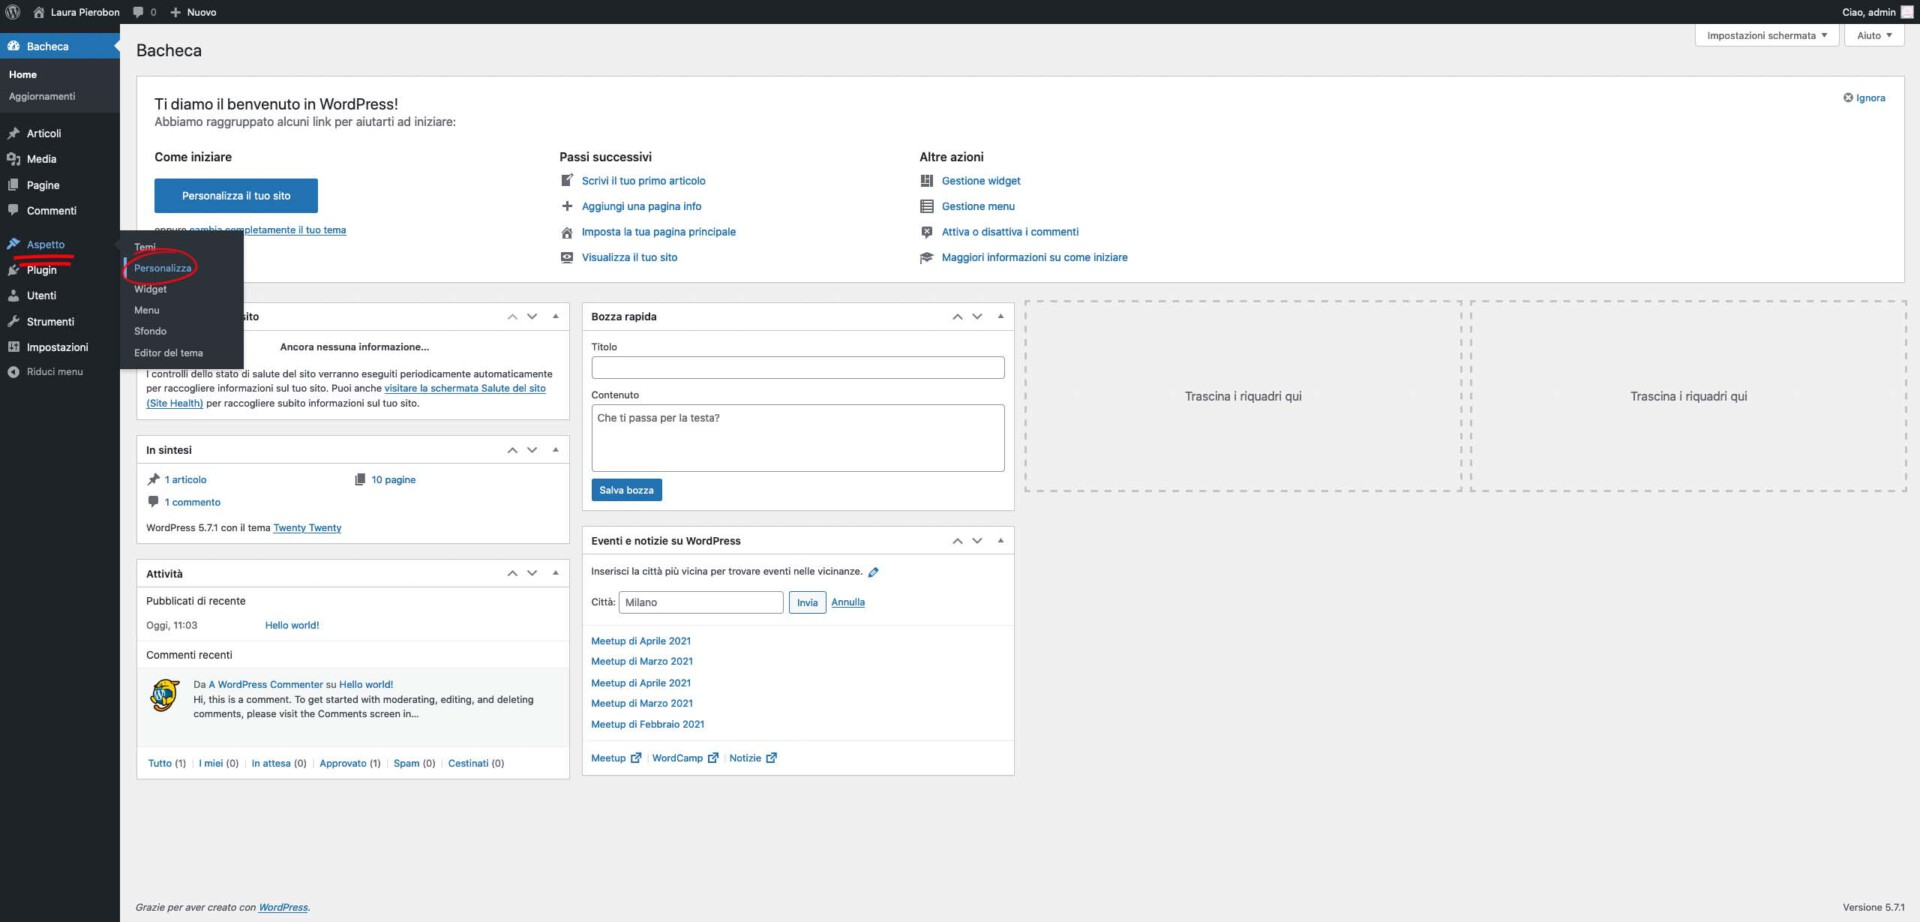Screen dimensions: 1920x922
Task: Open the Strumenti wrench icon
Action: 14,322
